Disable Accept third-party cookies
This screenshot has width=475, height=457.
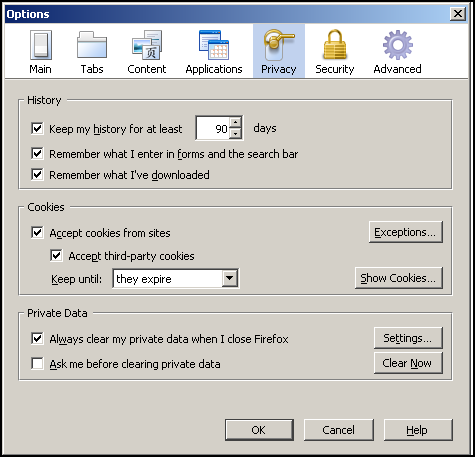pyautogui.click(x=56, y=256)
